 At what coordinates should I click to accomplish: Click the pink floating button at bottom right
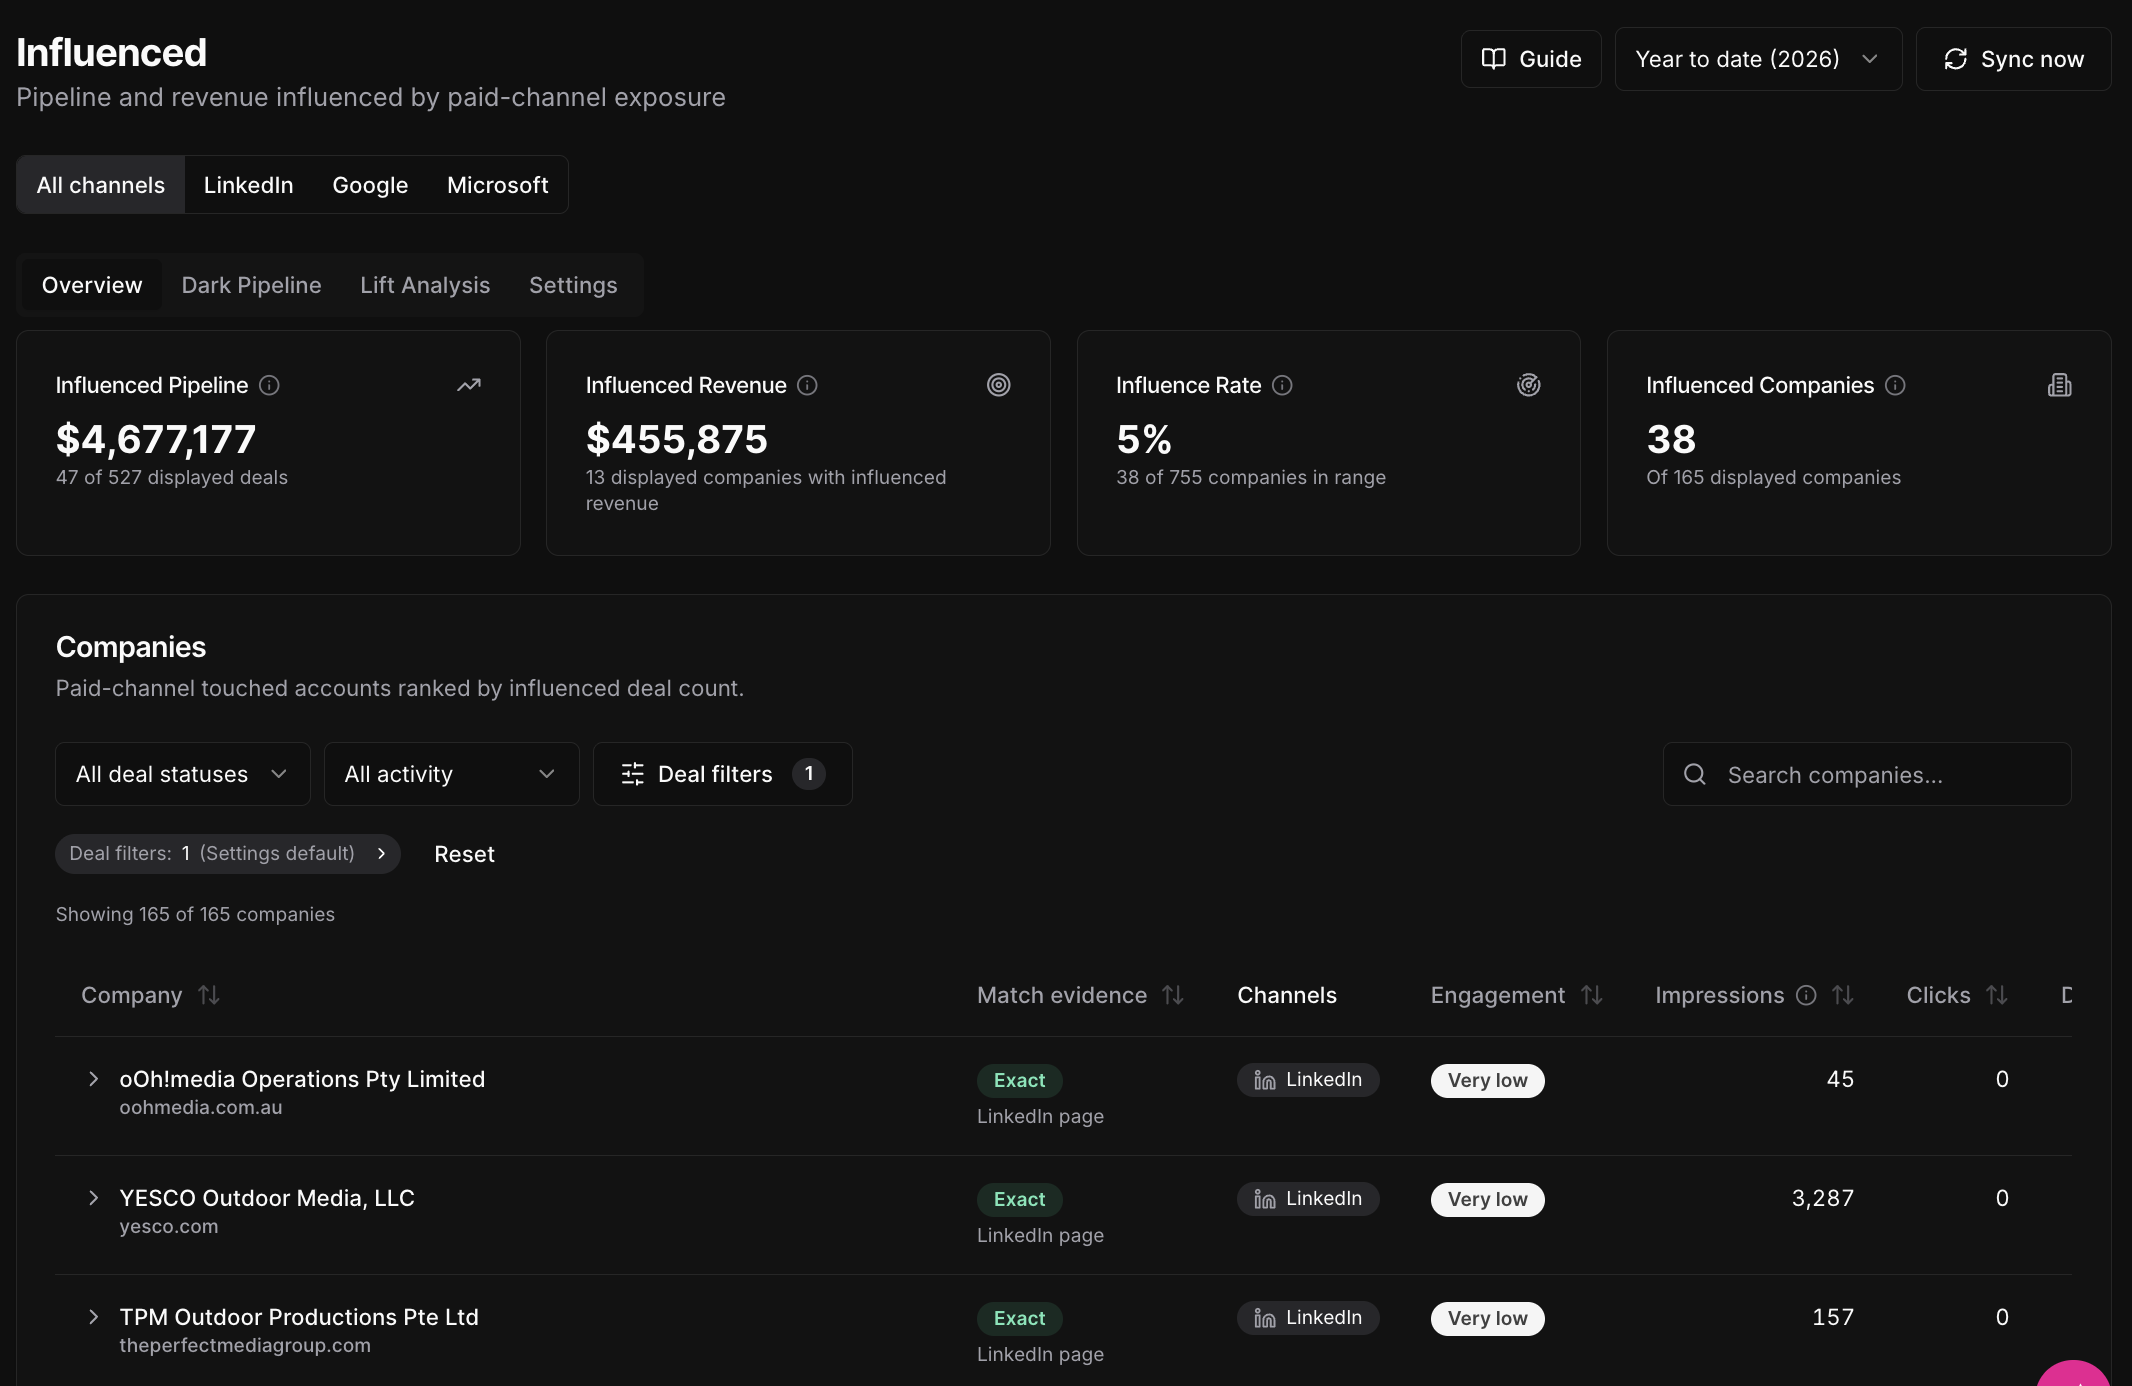[x=2075, y=1374]
